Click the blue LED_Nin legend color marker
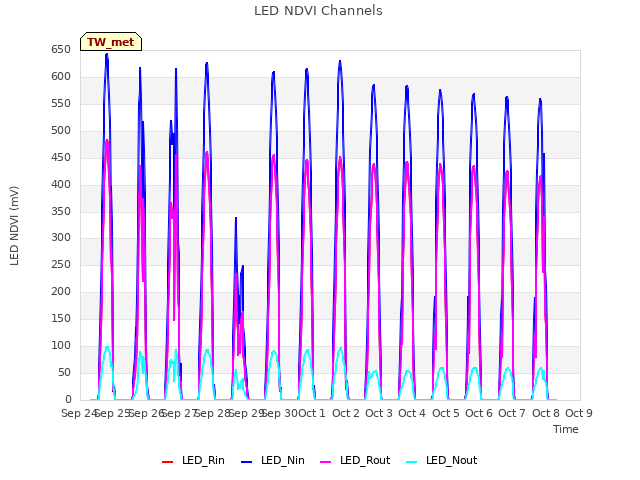This screenshot has height=480, width=640. 247,462
